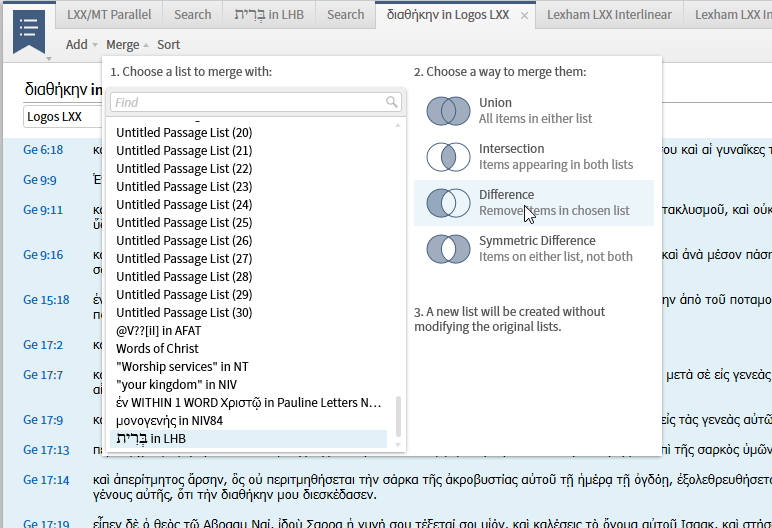Select the μονογενής in NIV84 list

[169, 421]
